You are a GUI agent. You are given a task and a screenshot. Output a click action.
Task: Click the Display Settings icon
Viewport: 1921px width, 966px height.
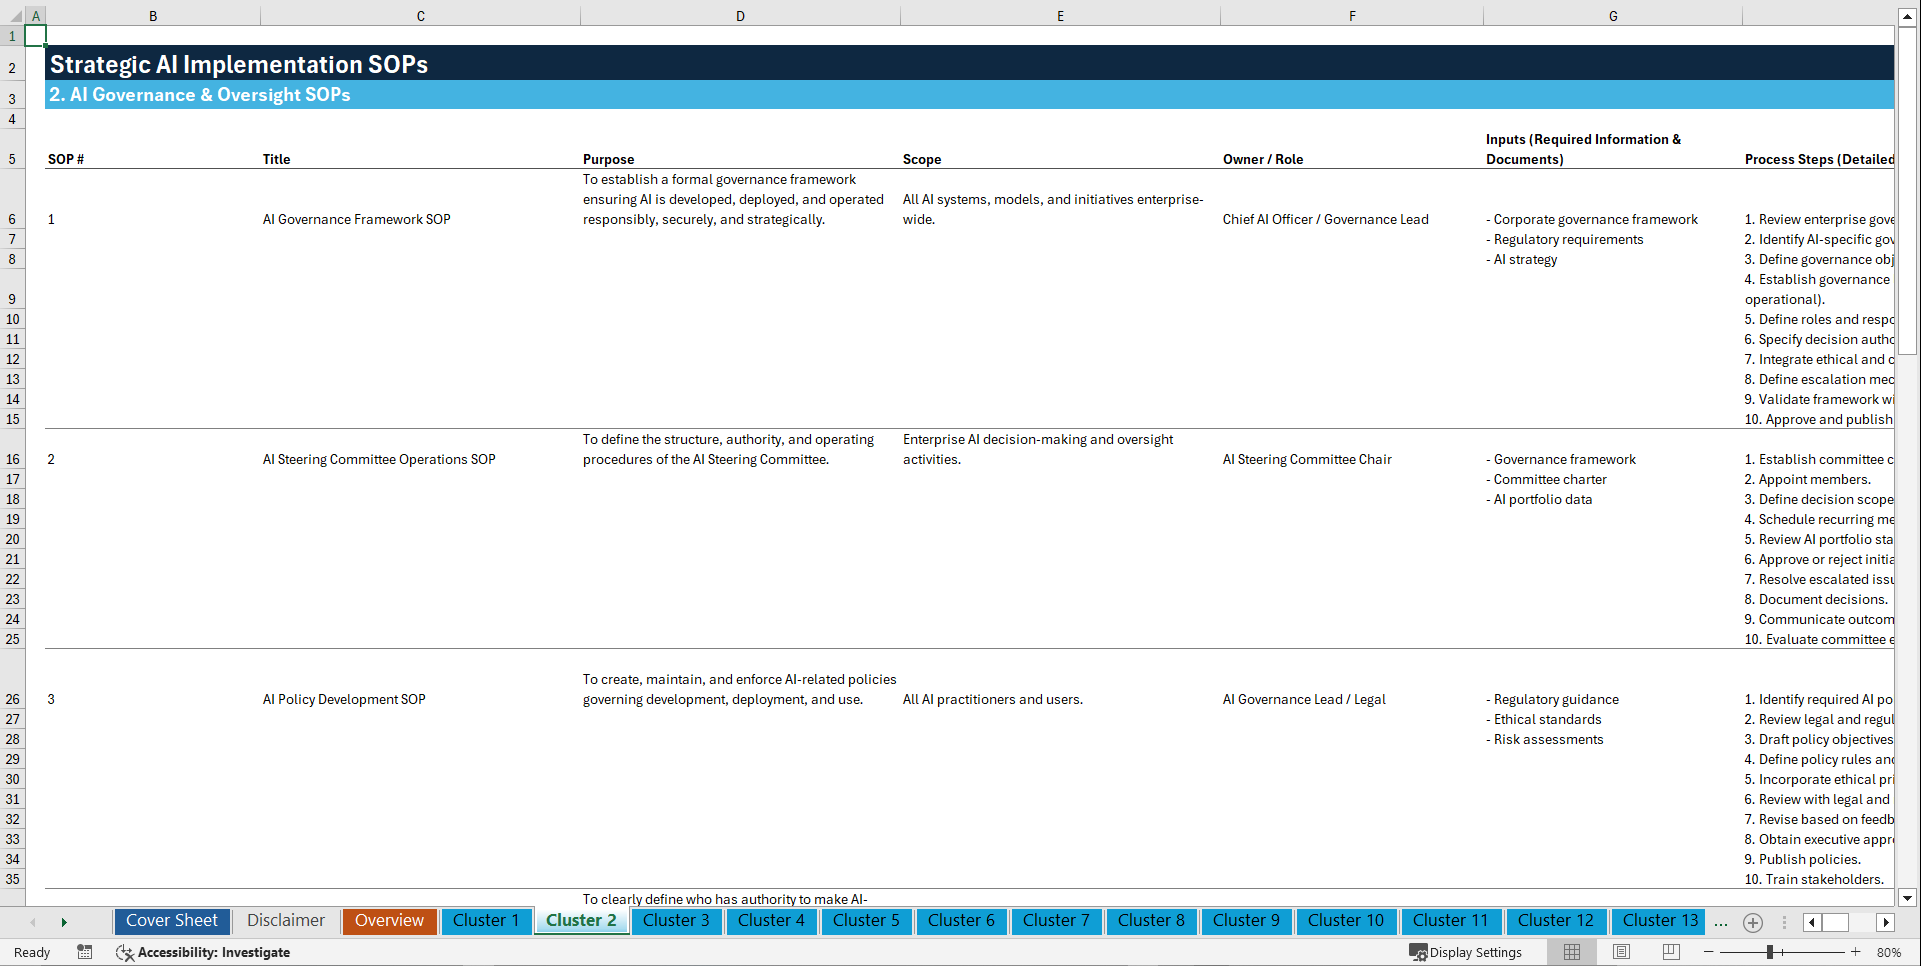click(1465, 952)
